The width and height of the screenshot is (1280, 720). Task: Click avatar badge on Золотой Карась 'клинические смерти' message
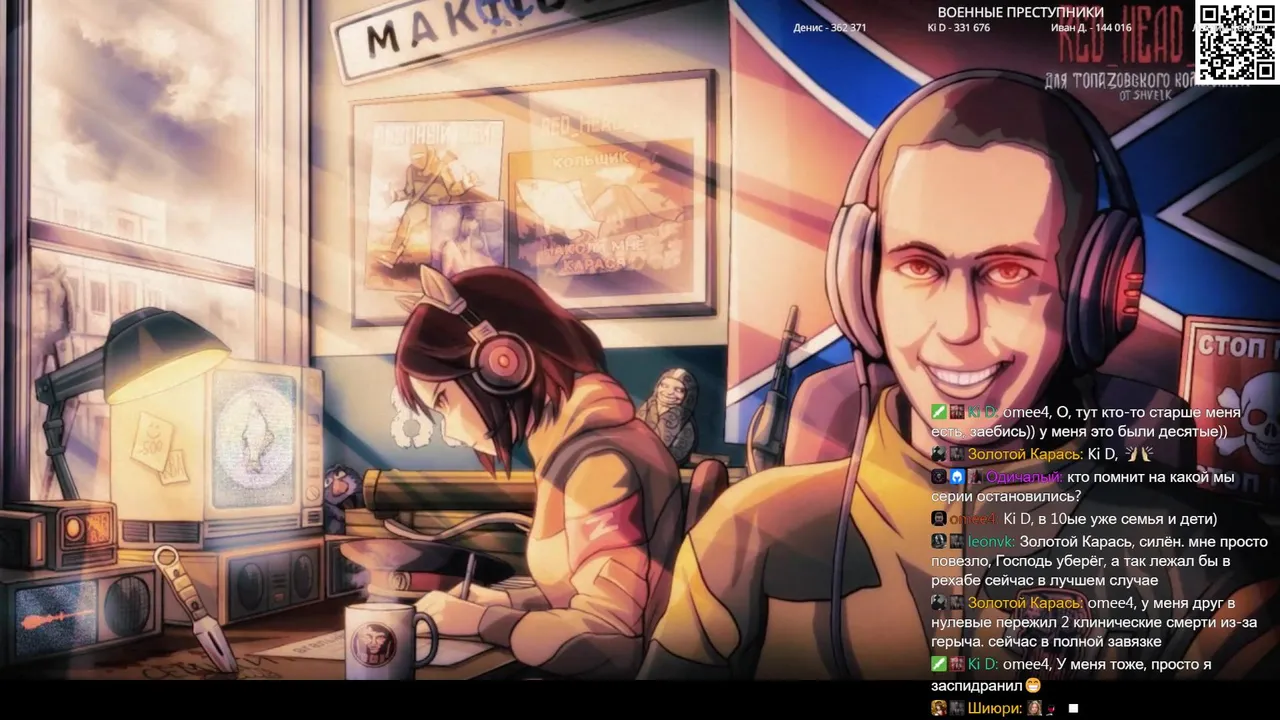coord(938,603)
